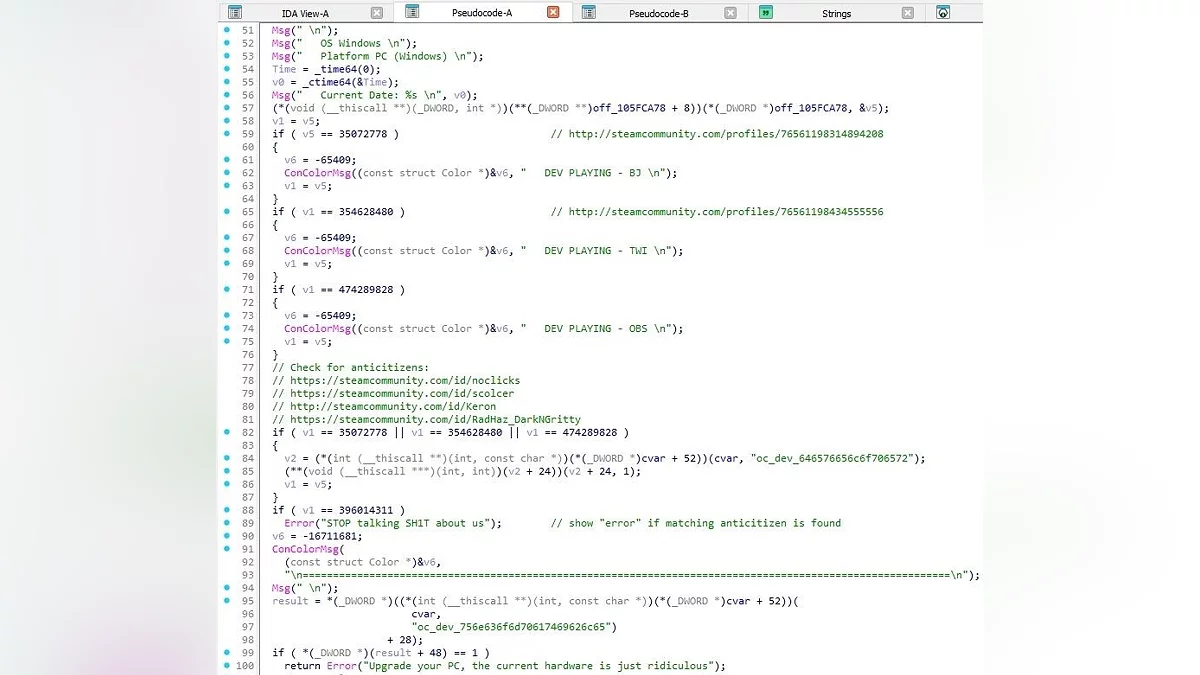The image size is (1200, 675).
Task: Click the comment URL steamcommunity.com/id/Keron
Action: (x=393, y=407)
